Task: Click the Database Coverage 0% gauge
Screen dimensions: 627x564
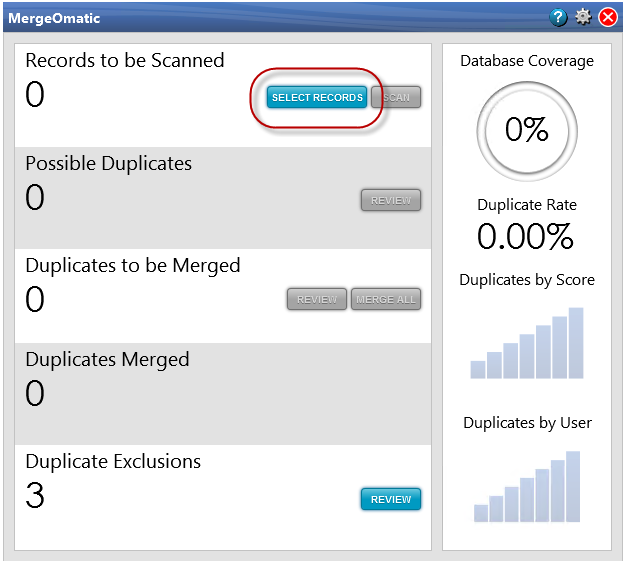Action: point(527,131)
